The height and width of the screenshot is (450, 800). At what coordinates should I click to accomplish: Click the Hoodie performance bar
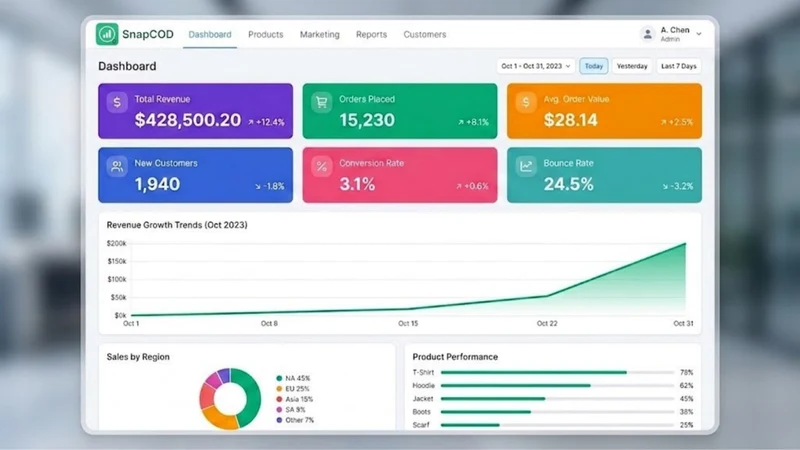click(x=557, y=386)
